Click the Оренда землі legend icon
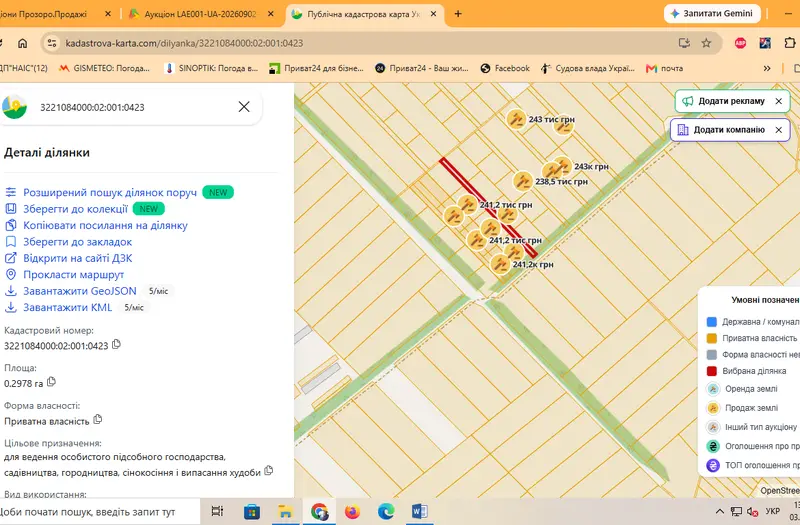Viewport: 800px width, 525px height. pos(712,389)
